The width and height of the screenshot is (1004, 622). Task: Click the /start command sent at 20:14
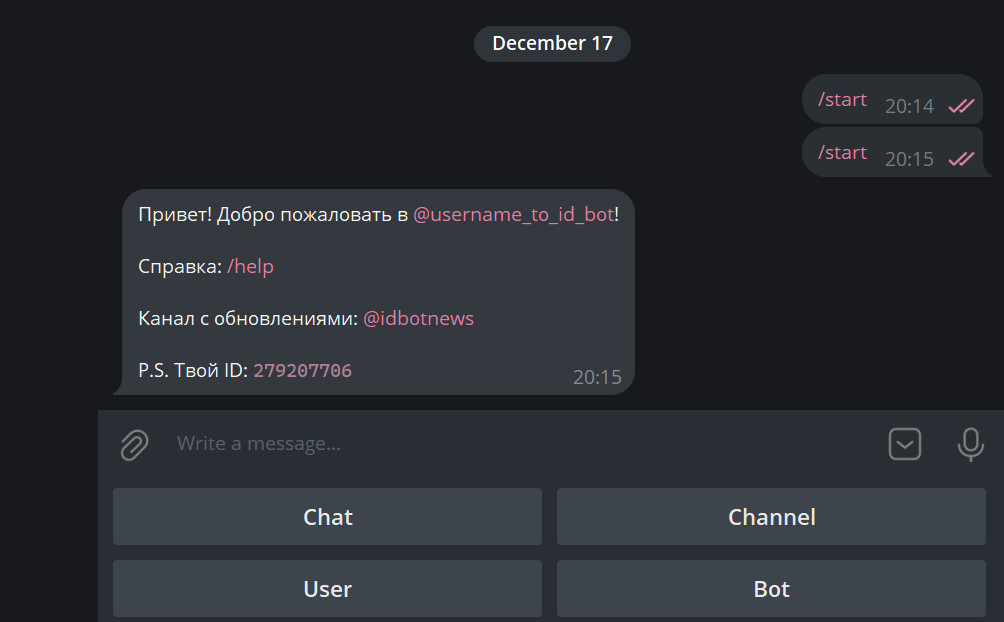point(842,100)
